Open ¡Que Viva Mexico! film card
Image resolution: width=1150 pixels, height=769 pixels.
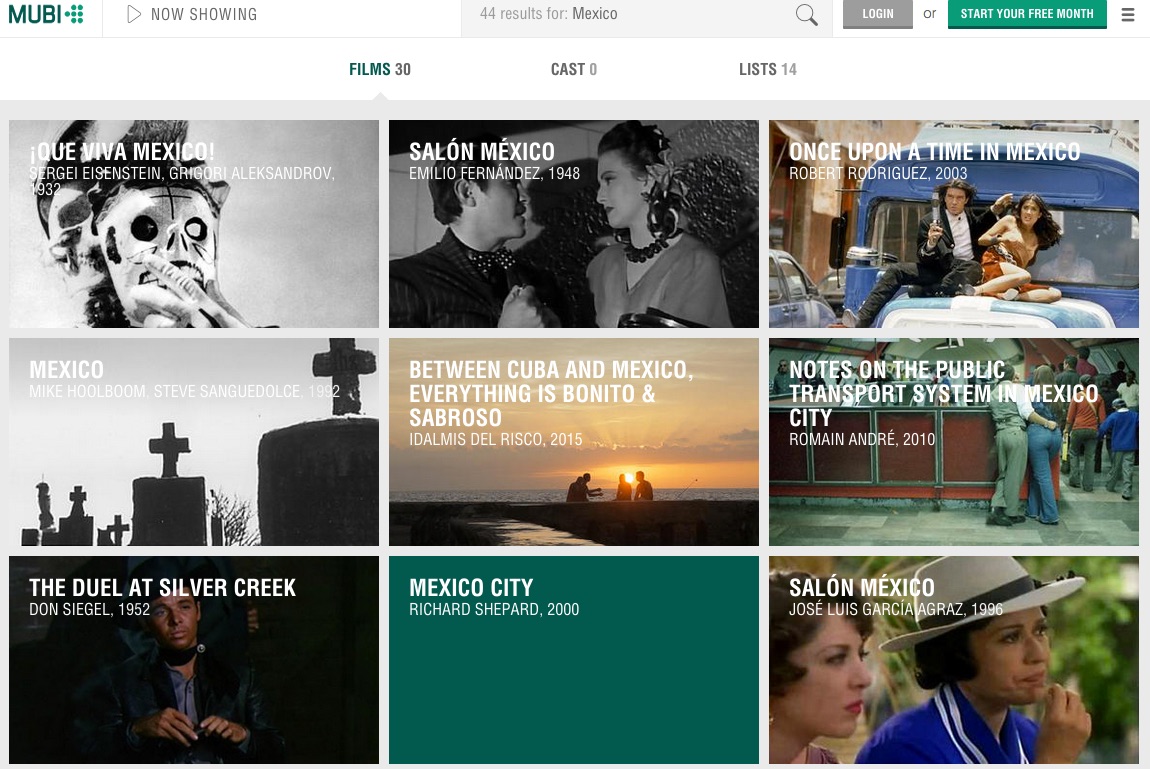194,224
